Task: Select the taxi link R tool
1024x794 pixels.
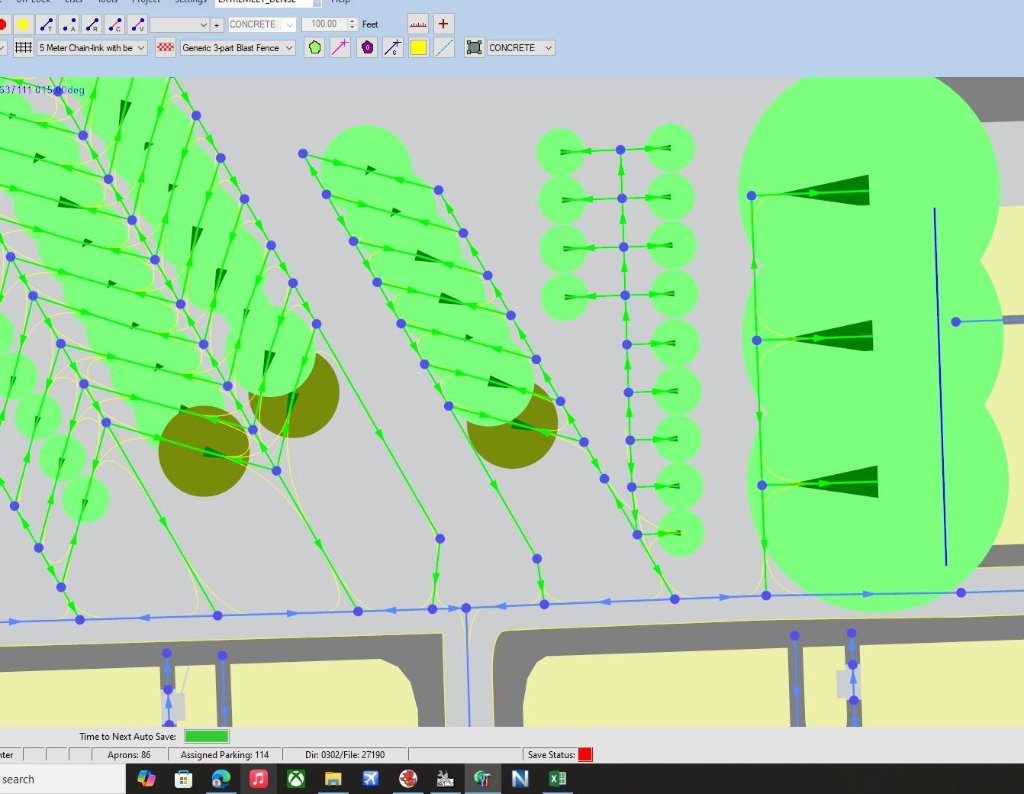Action: tap(92, 24)
